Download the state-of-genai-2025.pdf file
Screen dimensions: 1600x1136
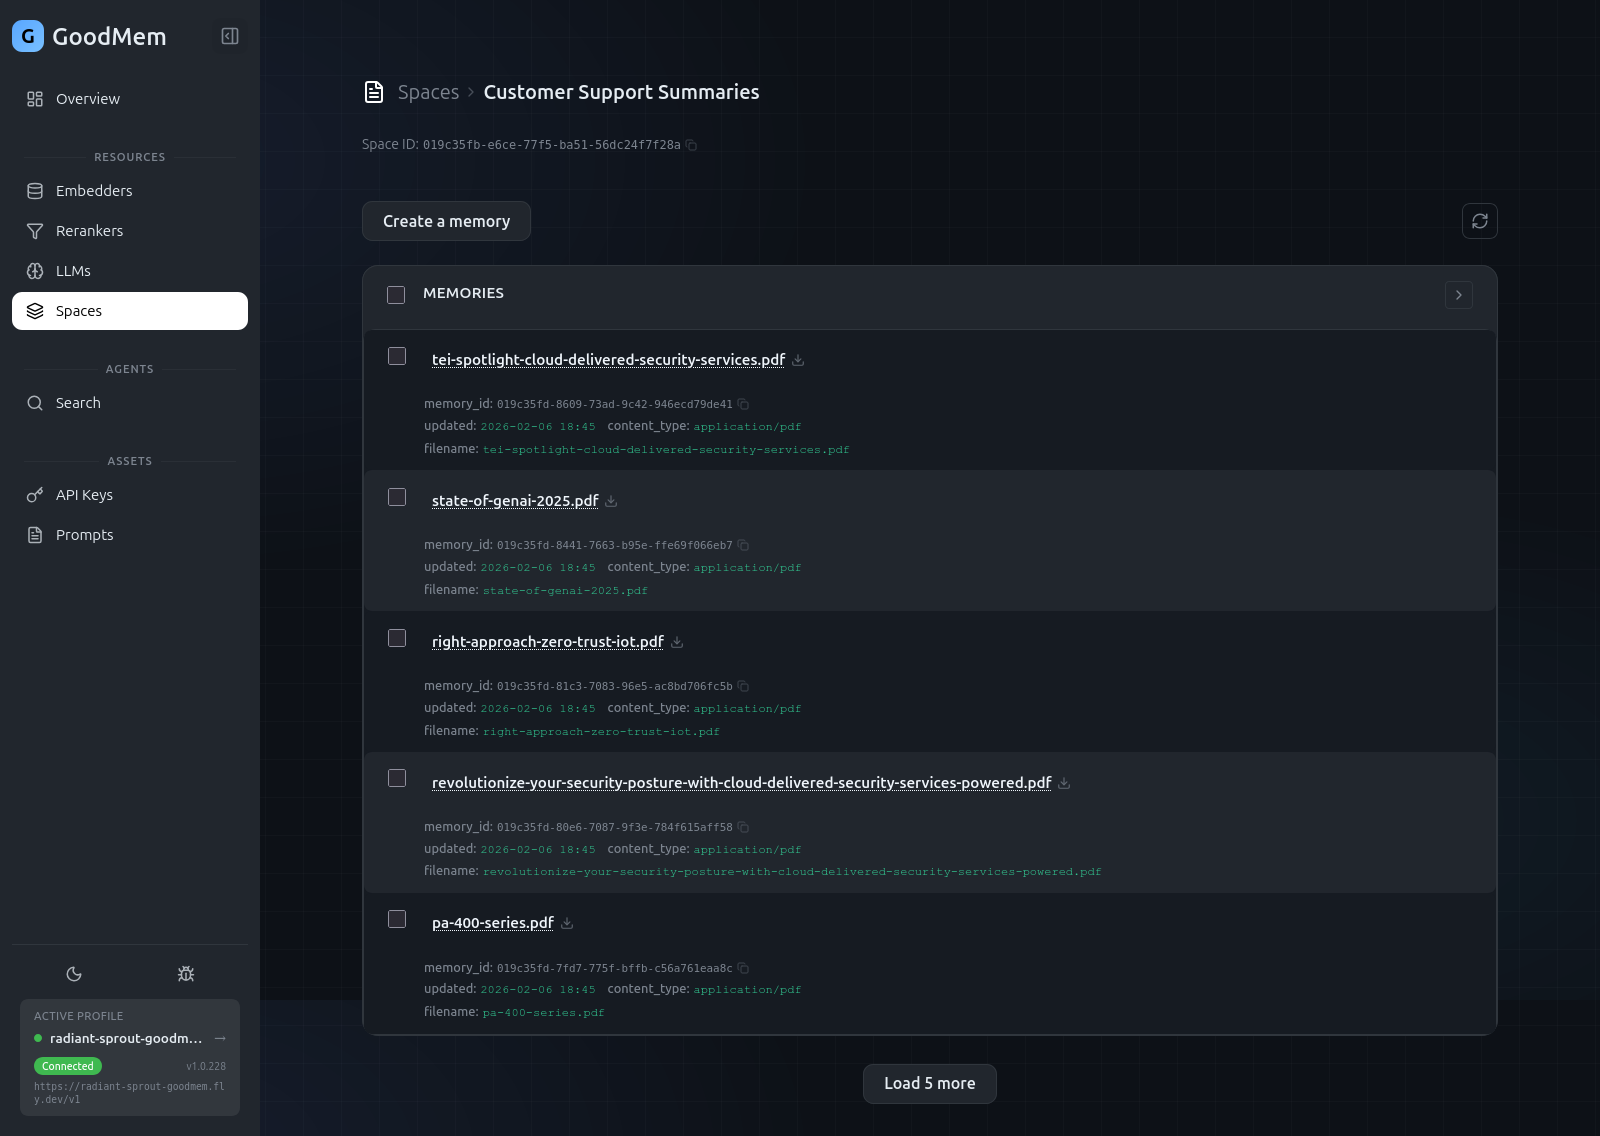(611, 502)
